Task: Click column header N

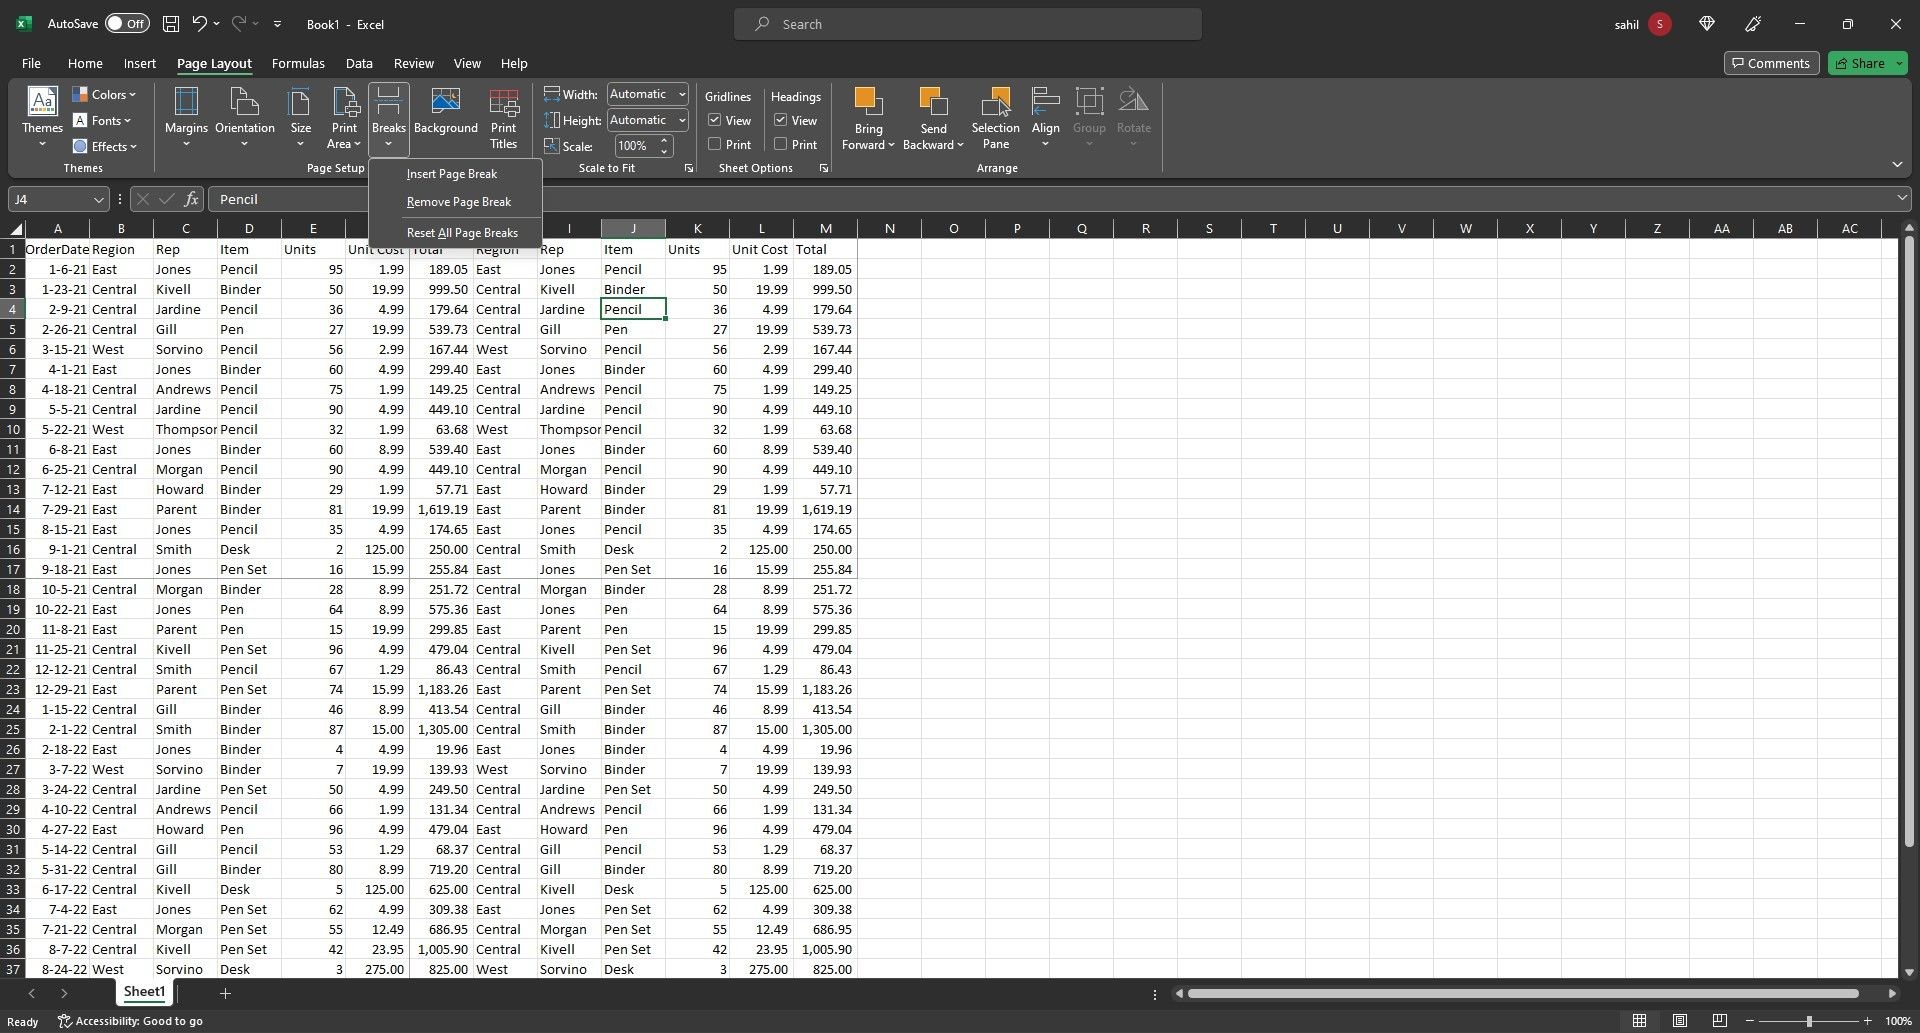Action: (889, 228)
